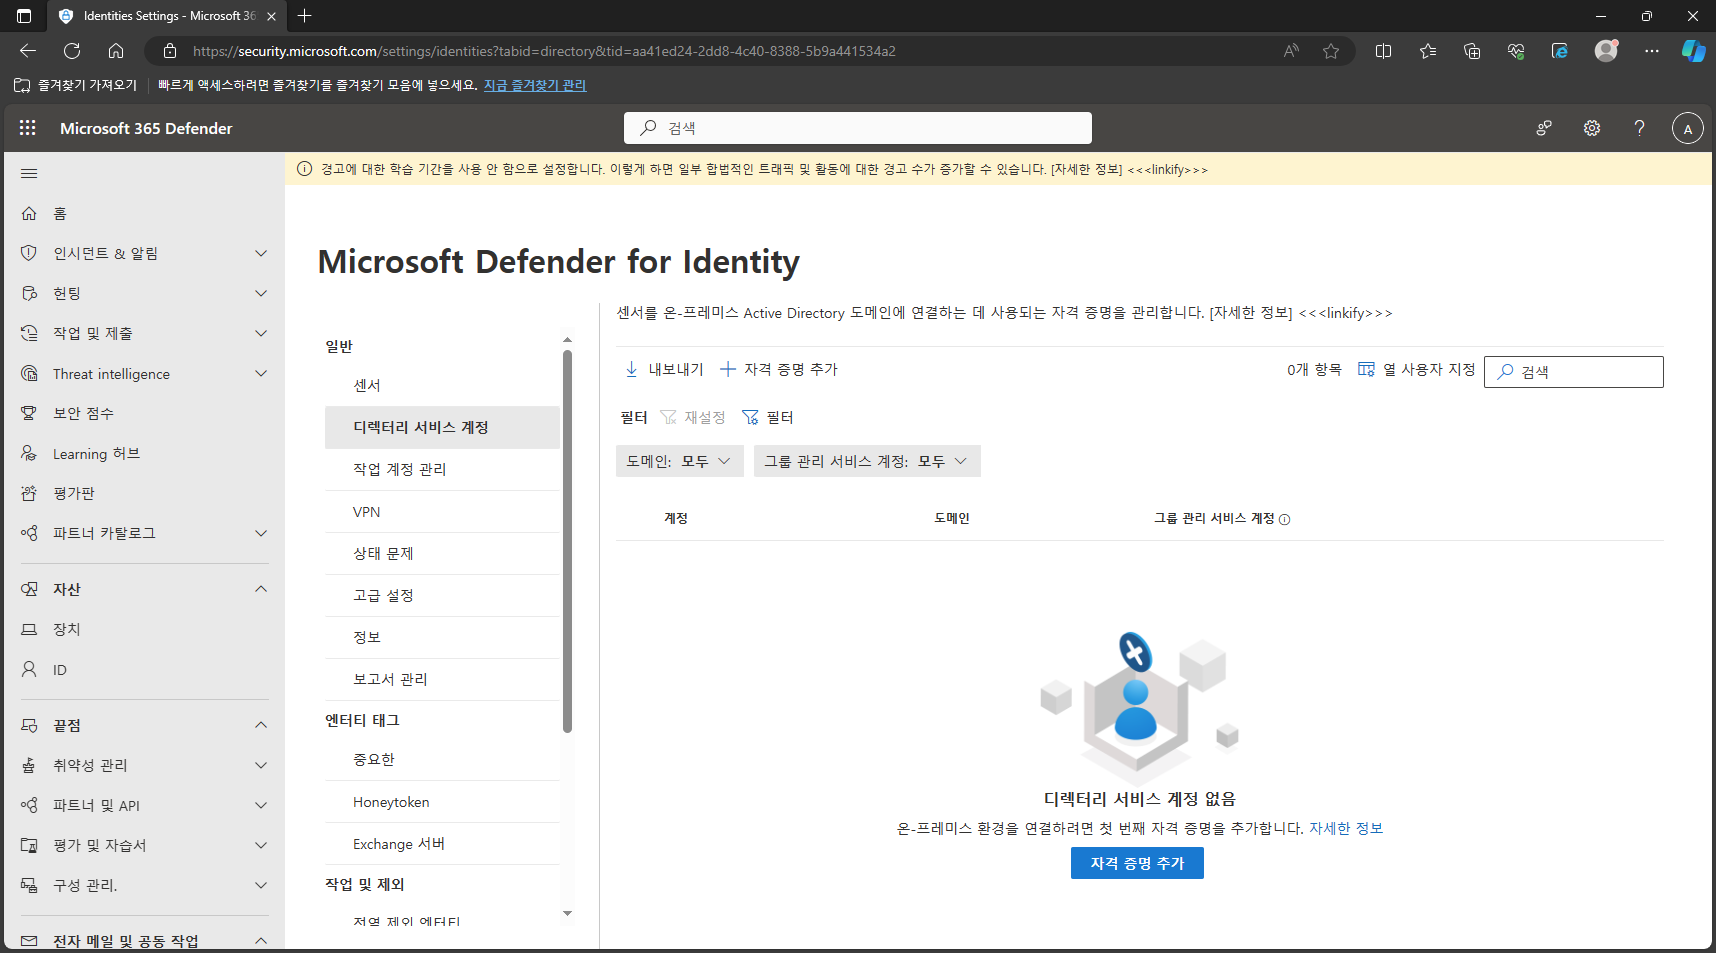This screenshot has height=953, width=1716.
Task: Open browser settings ellipsis menu
Action: click(1651, 51)
